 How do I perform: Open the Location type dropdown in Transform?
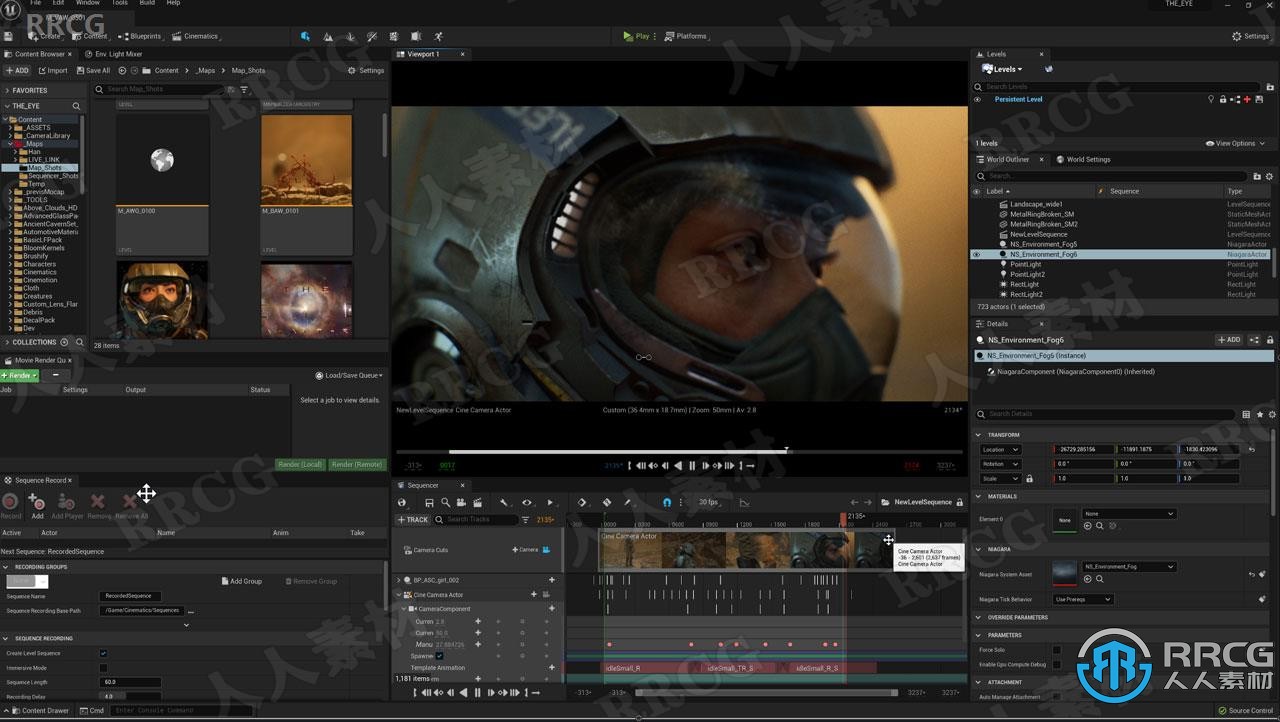pyautogui.click(x=1000, y=450)
